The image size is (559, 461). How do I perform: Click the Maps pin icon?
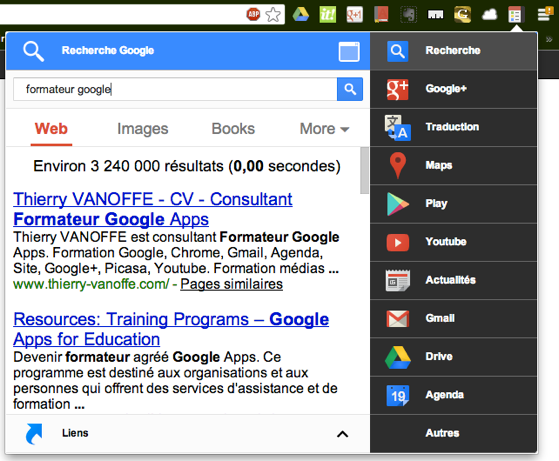point(398,165)
